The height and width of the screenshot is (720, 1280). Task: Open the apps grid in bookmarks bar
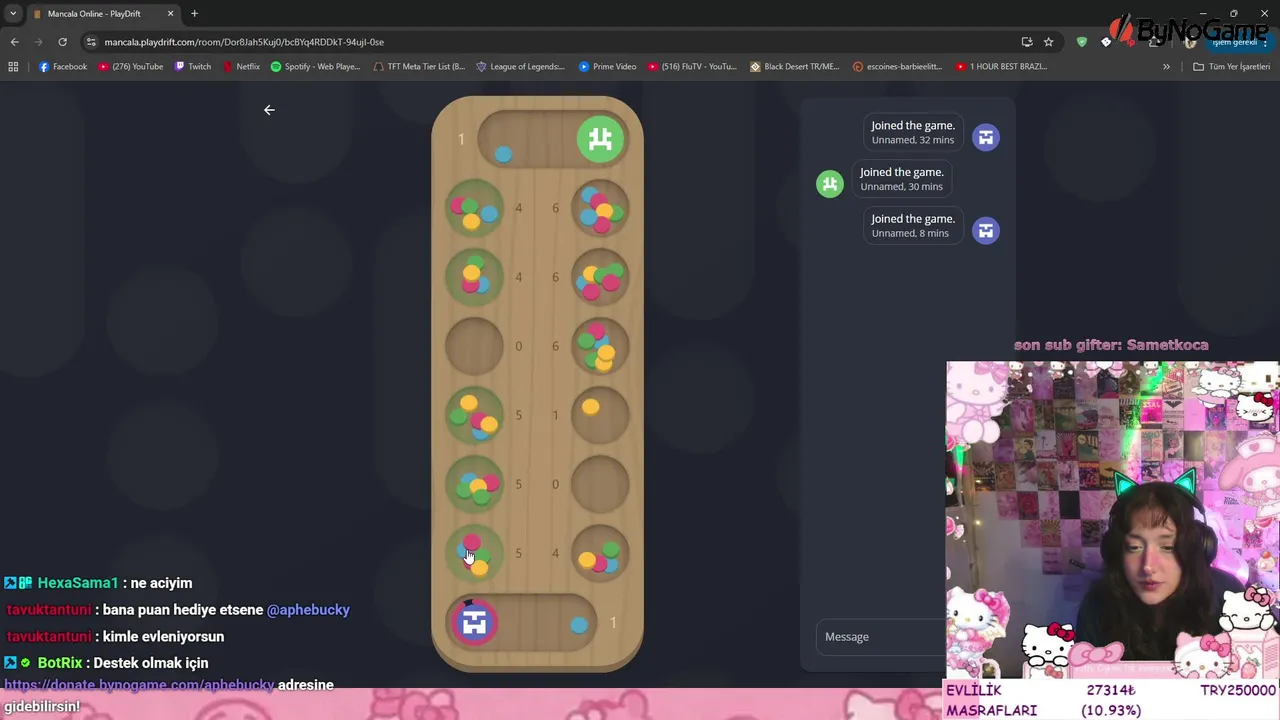[x=13, y=67]
